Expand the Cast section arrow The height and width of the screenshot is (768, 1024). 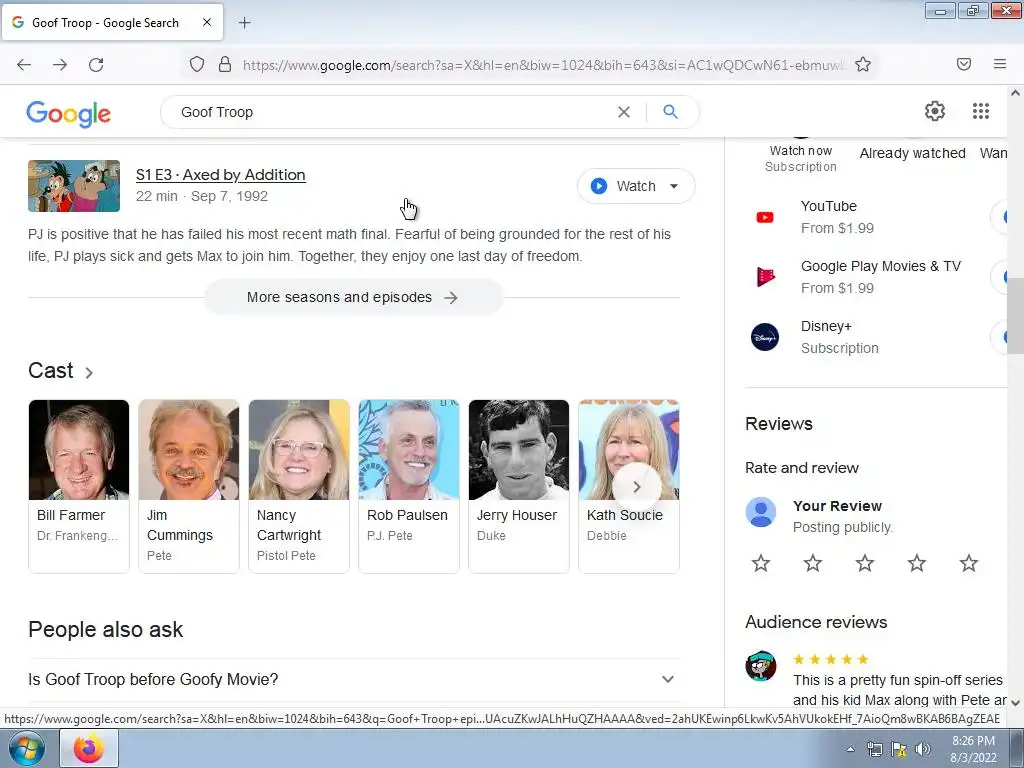point(89,372)
